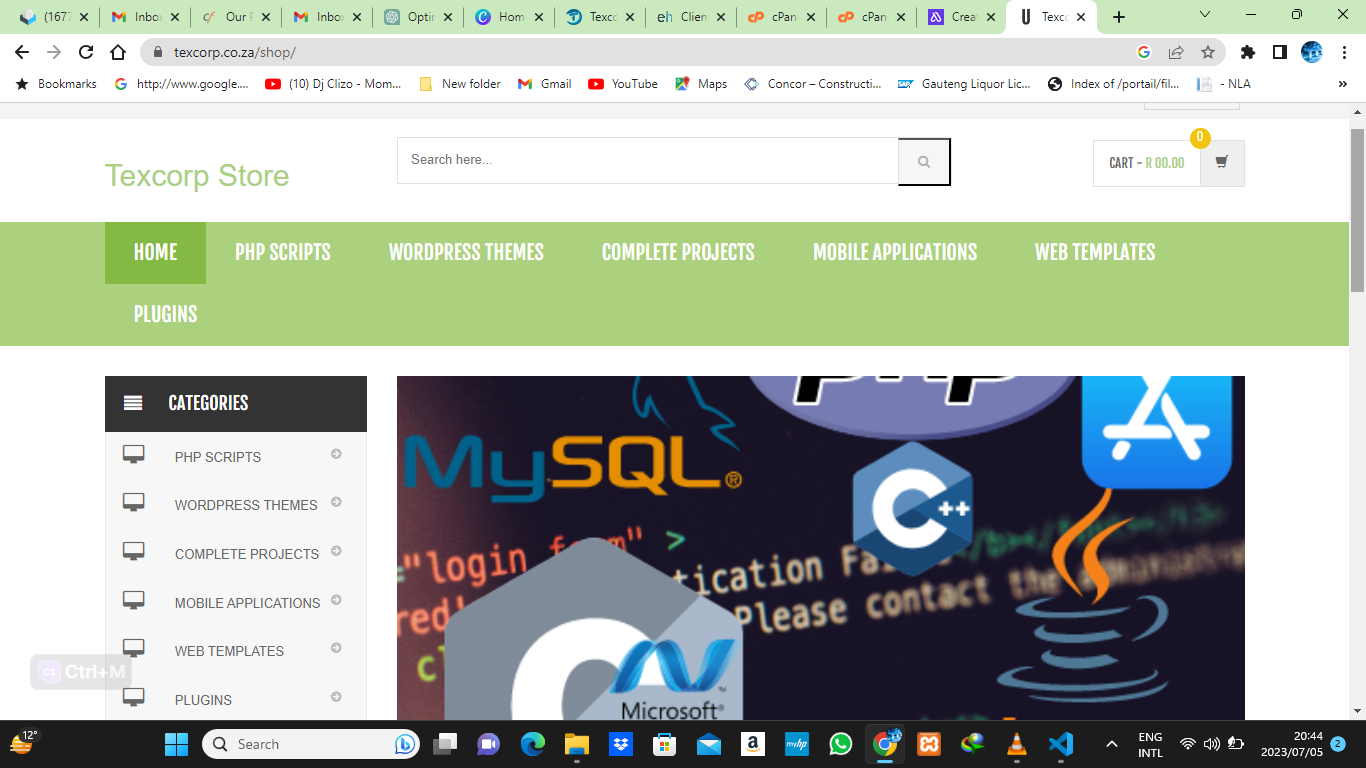Show hidden bookmarks overflow chevron
This screenshot has height=768, width=1366.
(x=1342, y=84)
